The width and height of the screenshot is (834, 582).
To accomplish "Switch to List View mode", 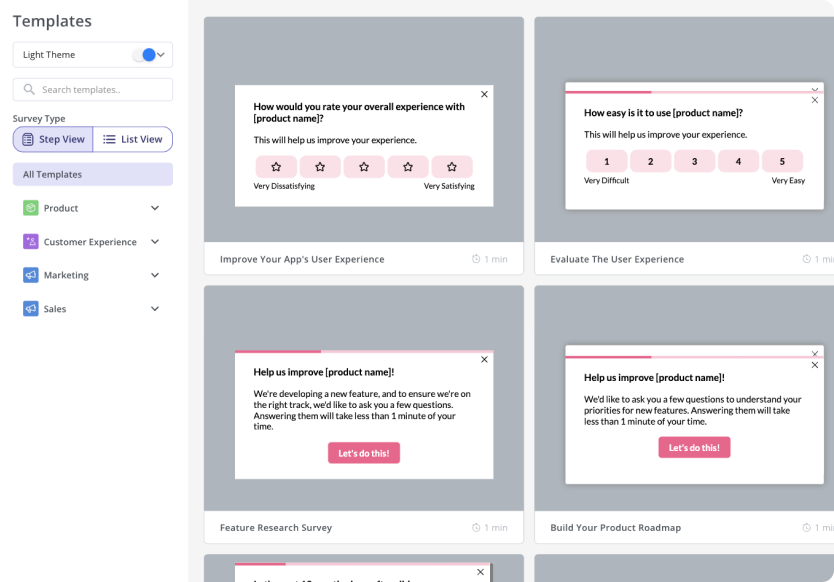I will (x=132, y=139).
